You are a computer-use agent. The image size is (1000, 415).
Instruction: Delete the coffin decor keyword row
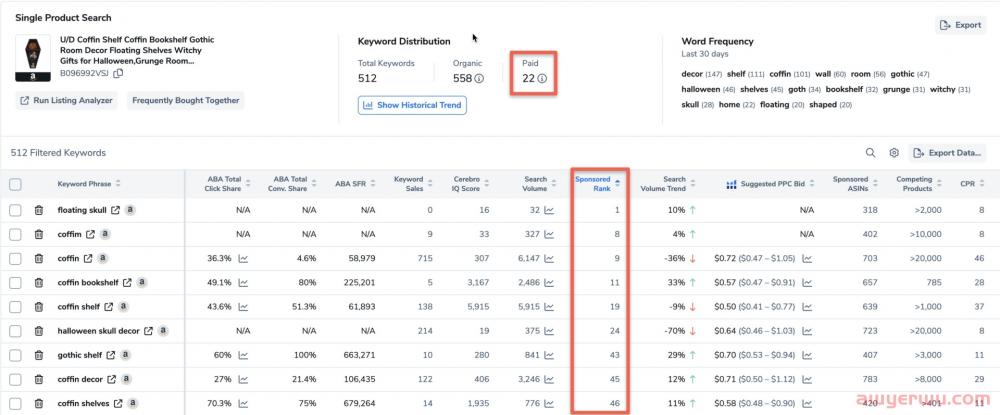(39, 379)
